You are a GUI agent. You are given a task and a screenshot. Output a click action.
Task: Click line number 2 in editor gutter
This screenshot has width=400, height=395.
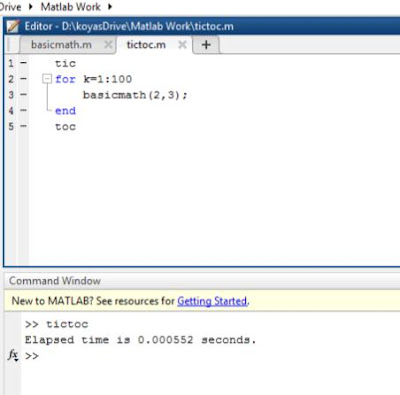click(x=11, y=79)
